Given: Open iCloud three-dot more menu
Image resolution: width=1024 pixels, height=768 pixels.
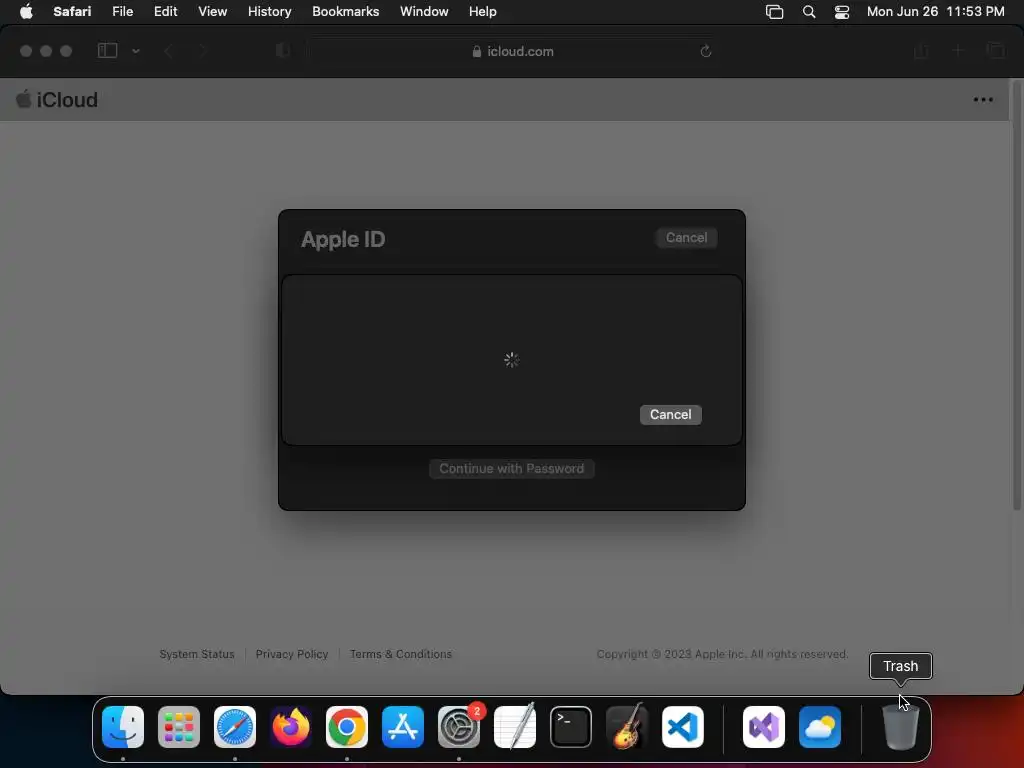Looking at the screenshot, I should coord(983,100).
